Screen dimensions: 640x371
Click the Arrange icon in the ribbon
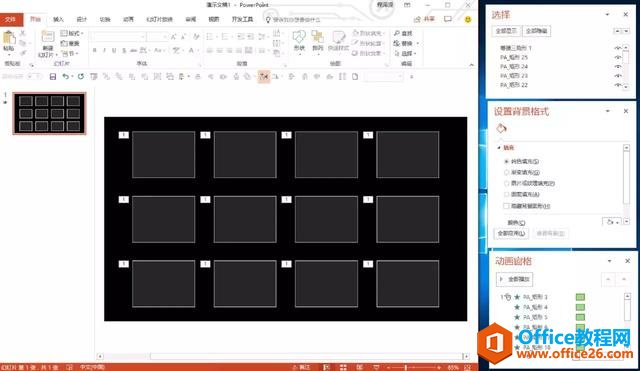point(318,37)
